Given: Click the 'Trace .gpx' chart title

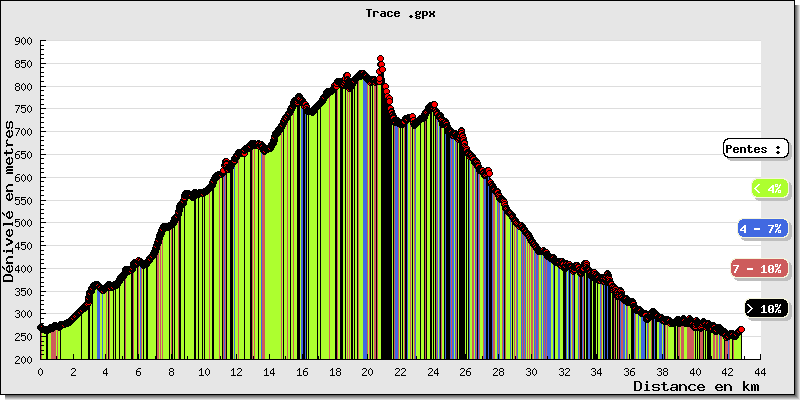Looking at the screenshot, I should (x=400, y=15).
